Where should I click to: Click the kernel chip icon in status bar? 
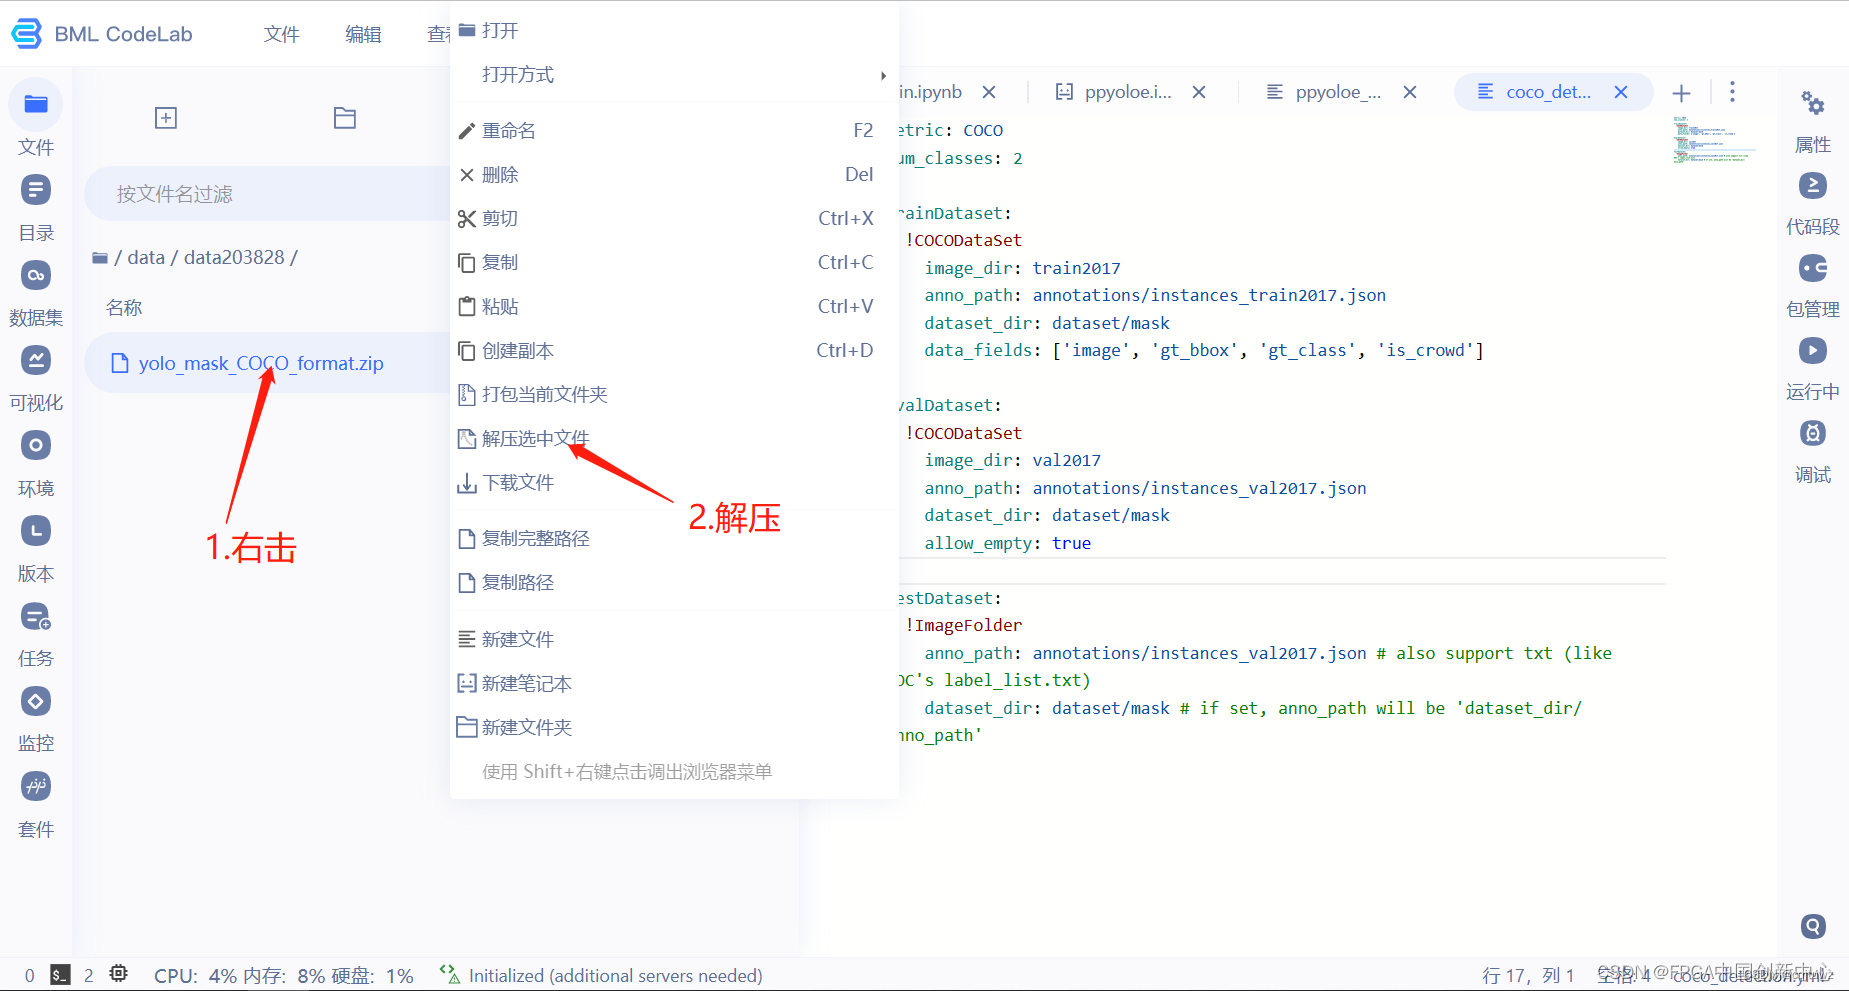(x=119, y=974)
